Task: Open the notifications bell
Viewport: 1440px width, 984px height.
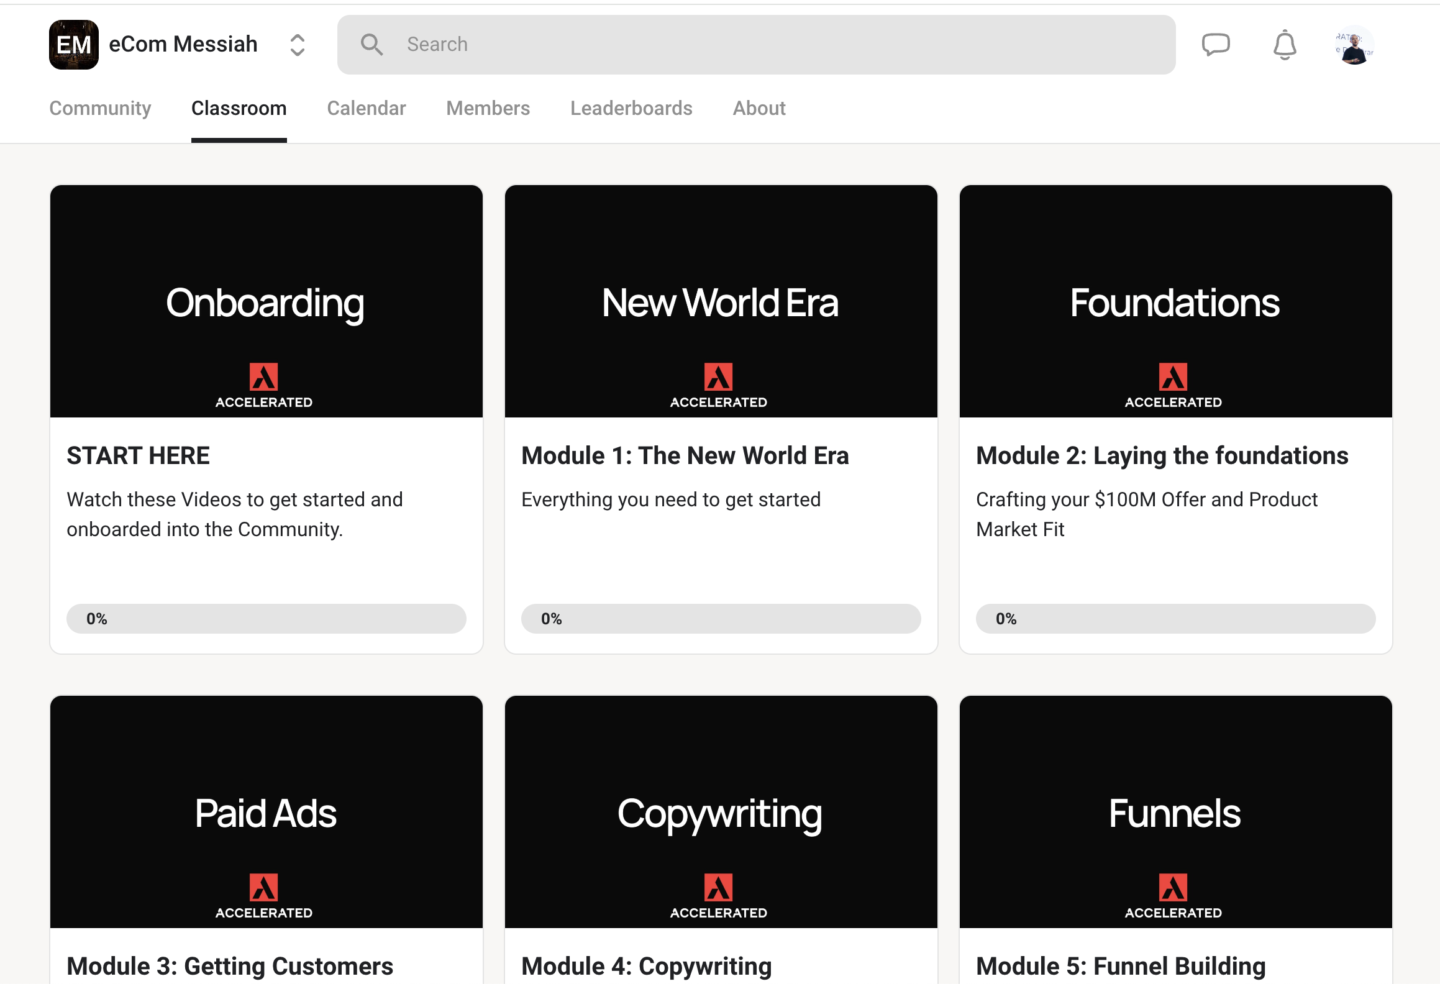Action: pyautogui.click(x=1285, y=45)
